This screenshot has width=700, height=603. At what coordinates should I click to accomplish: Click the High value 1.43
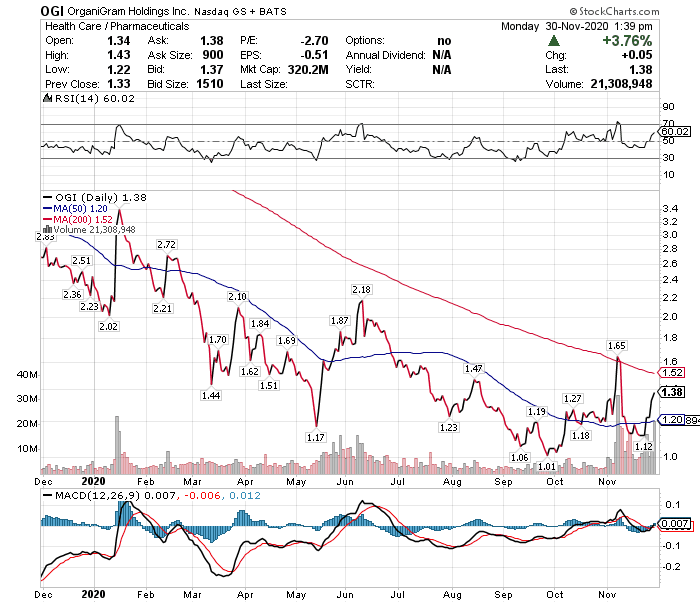pos(119,55)
